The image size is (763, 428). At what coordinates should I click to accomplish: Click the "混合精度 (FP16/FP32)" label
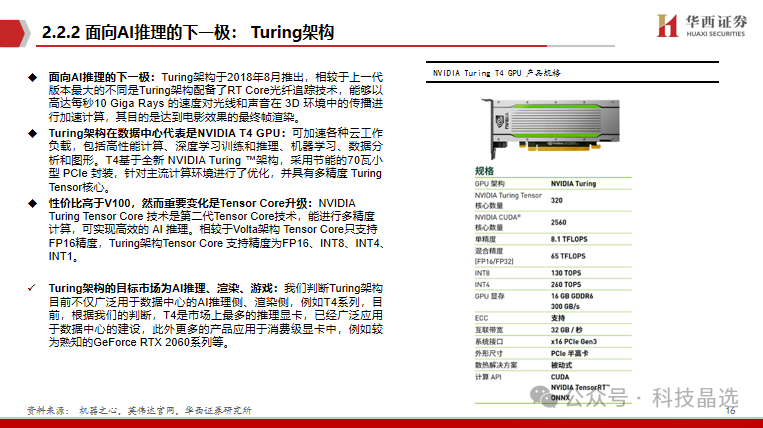[494, 256]
